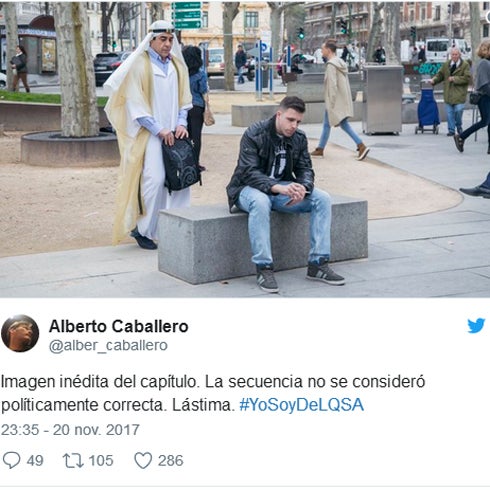
Task: Click the green street signs in photo
Action: 187,15
